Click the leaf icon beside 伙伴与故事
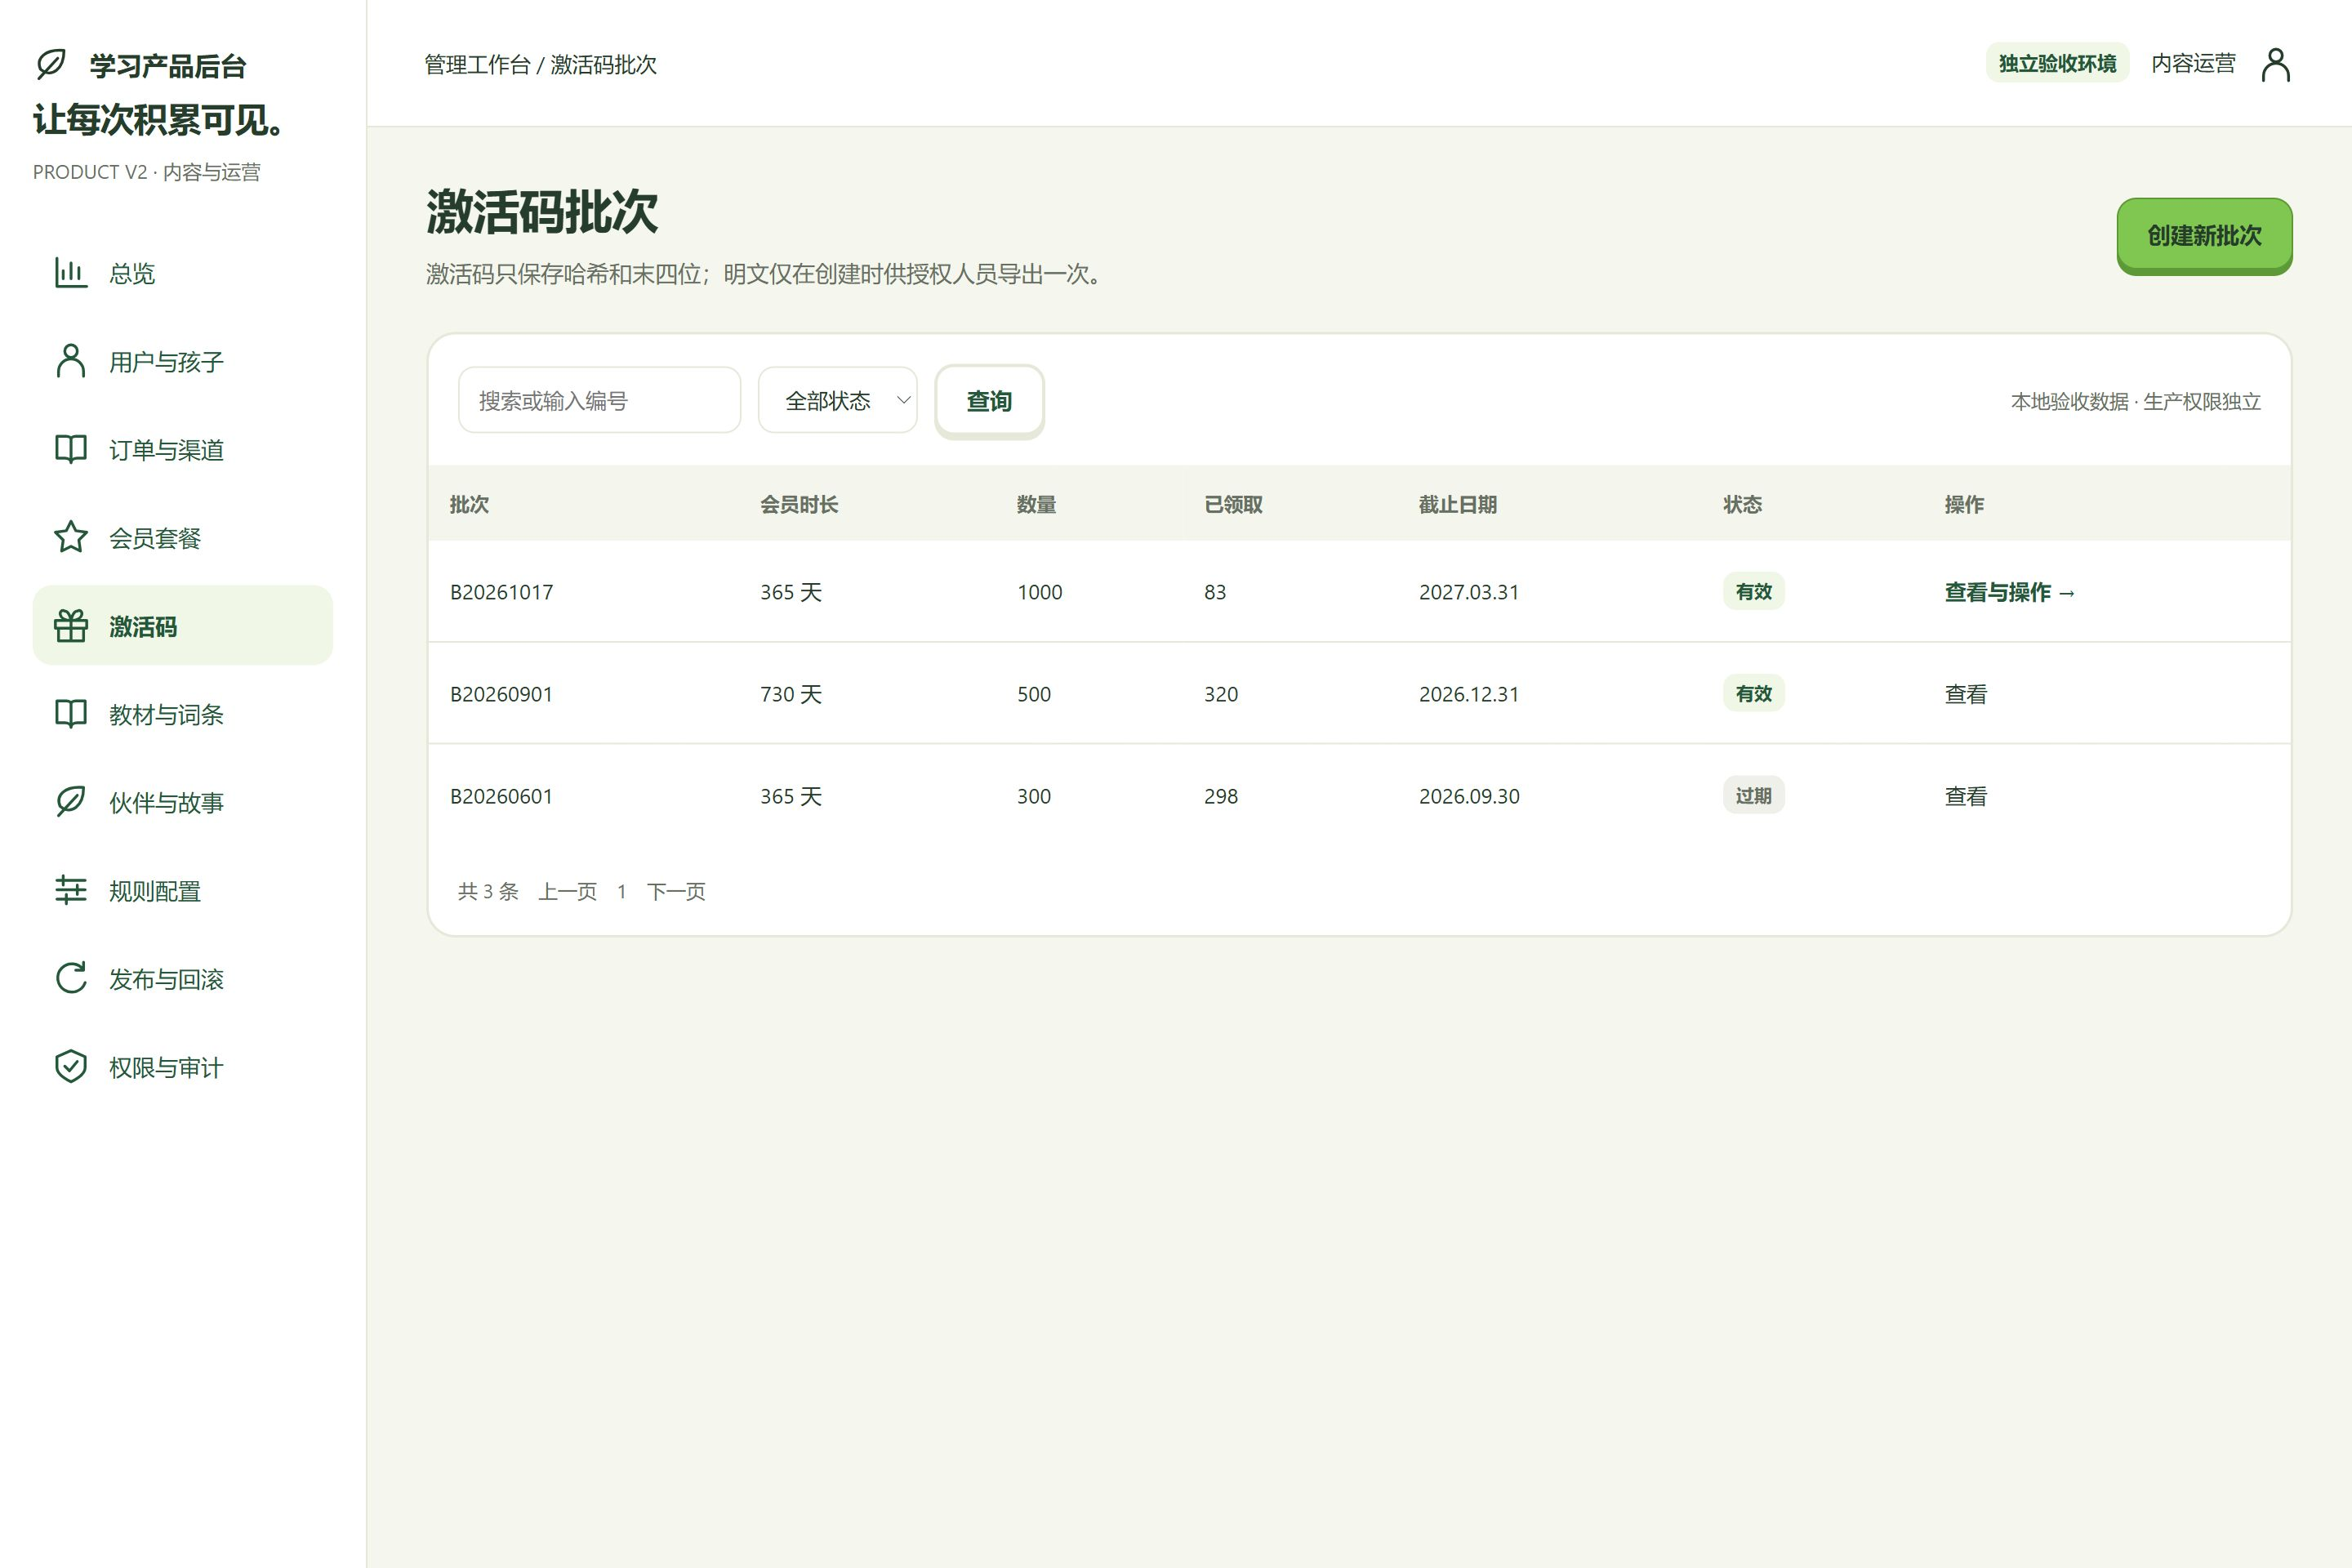This screenshot has width=2352, height=1568. 71,802
